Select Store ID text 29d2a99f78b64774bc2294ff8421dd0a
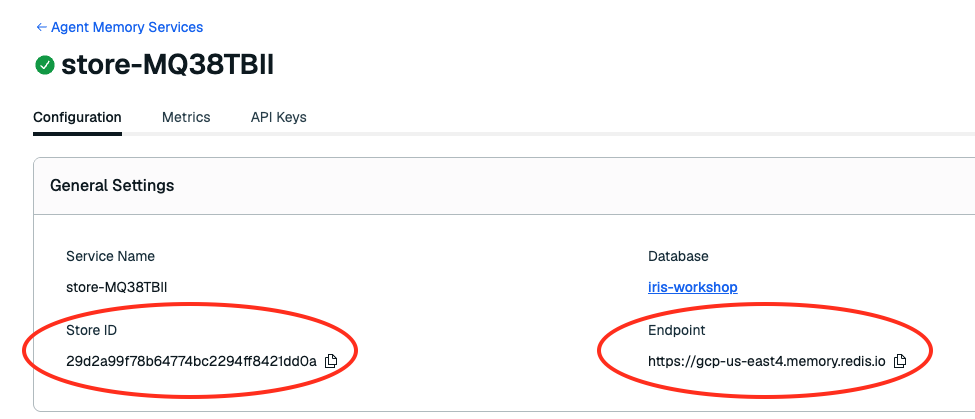 click(192, 361)
